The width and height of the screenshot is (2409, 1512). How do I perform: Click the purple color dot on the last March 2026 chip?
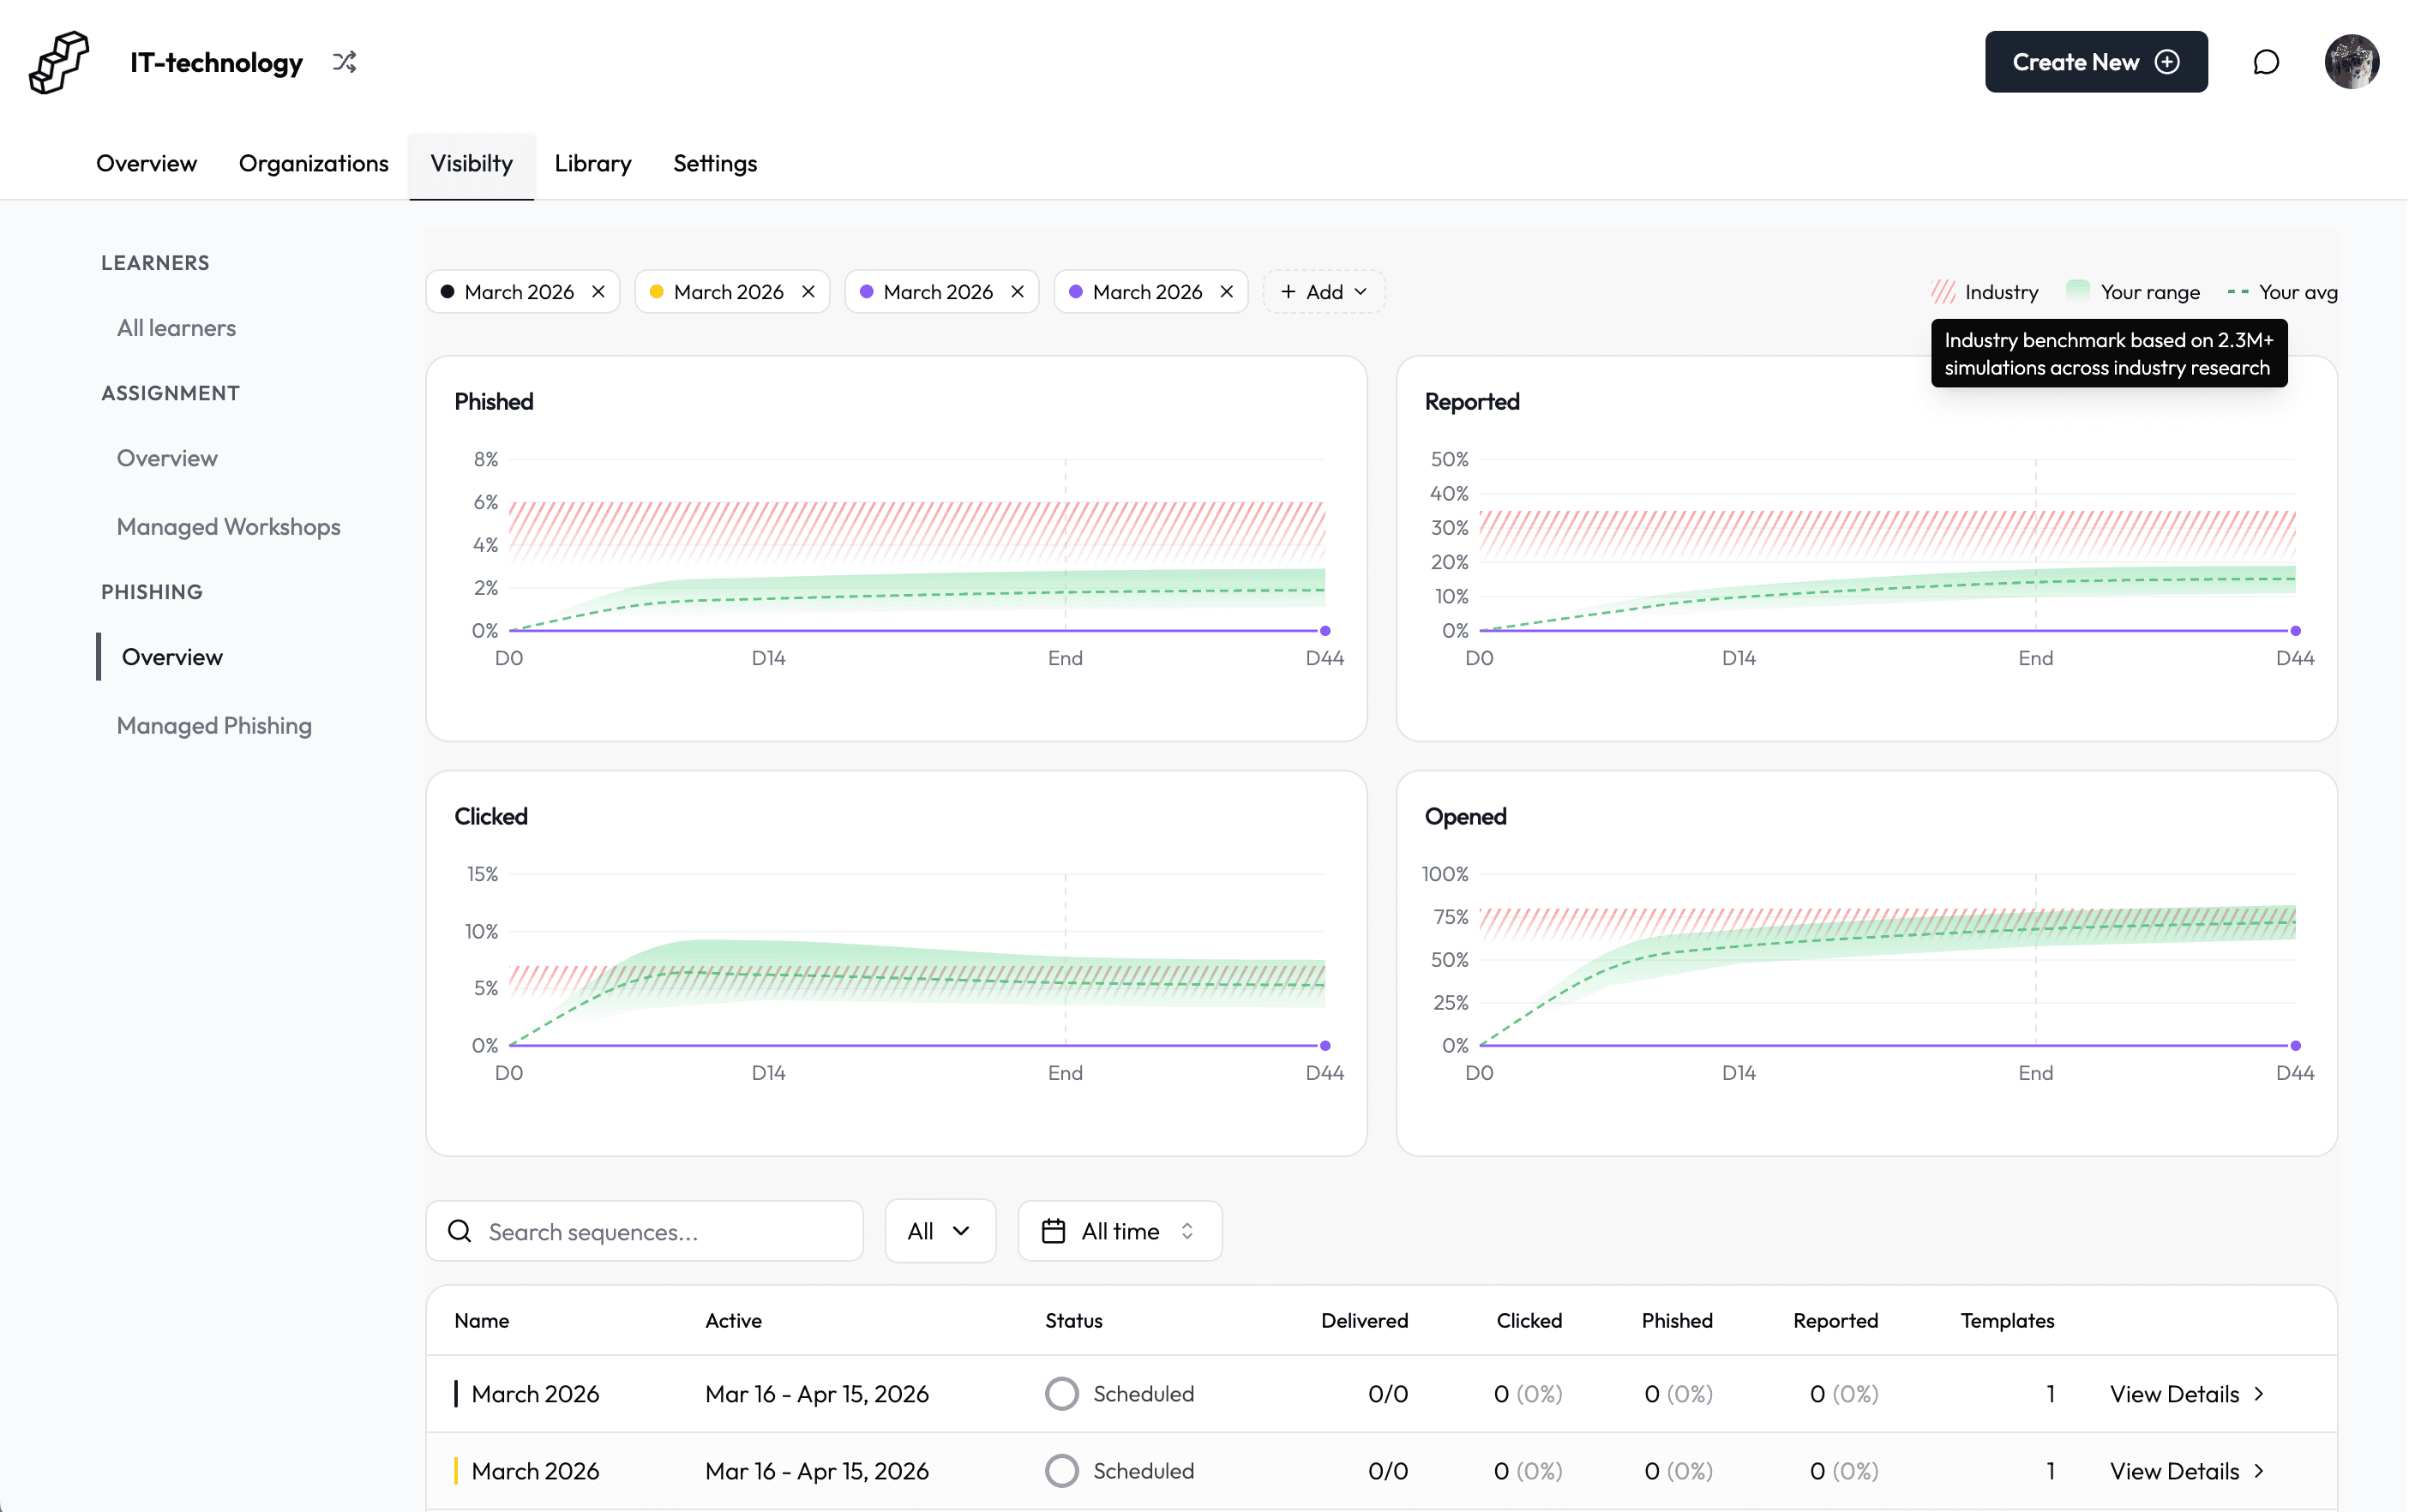1076,291
